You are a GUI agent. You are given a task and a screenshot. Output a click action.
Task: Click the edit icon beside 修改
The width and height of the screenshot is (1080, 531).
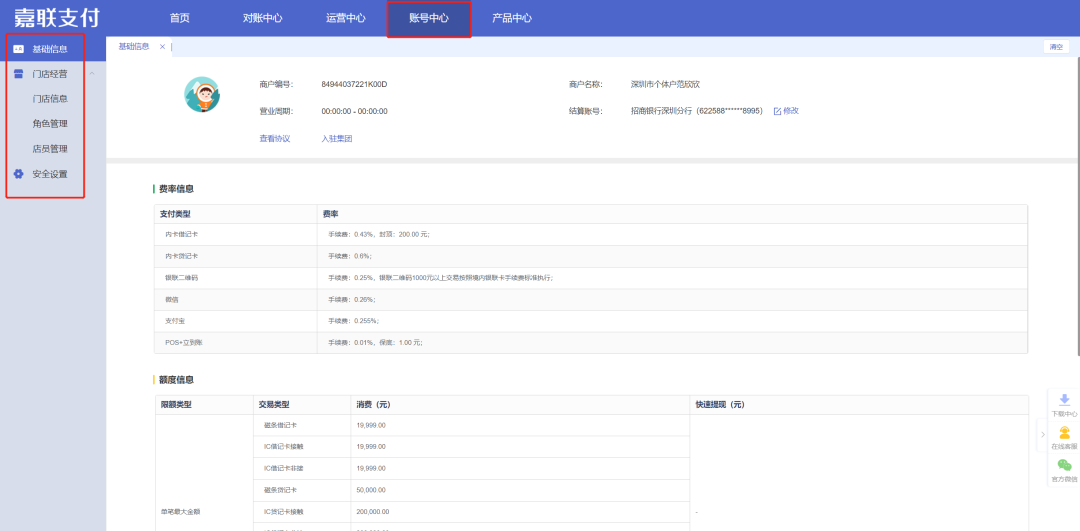point(778,111)
